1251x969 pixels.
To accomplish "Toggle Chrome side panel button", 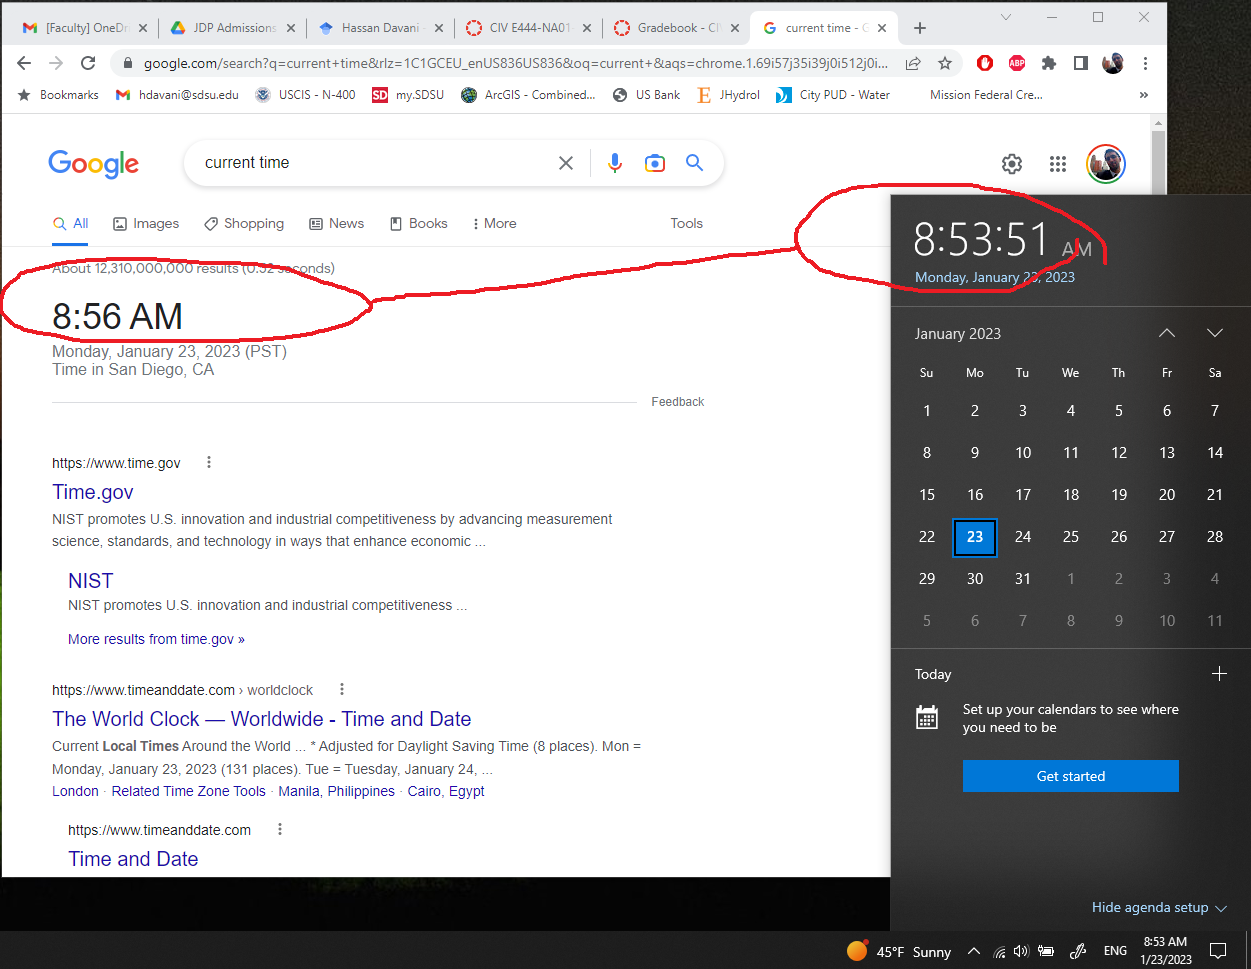I will point(1081,63).
